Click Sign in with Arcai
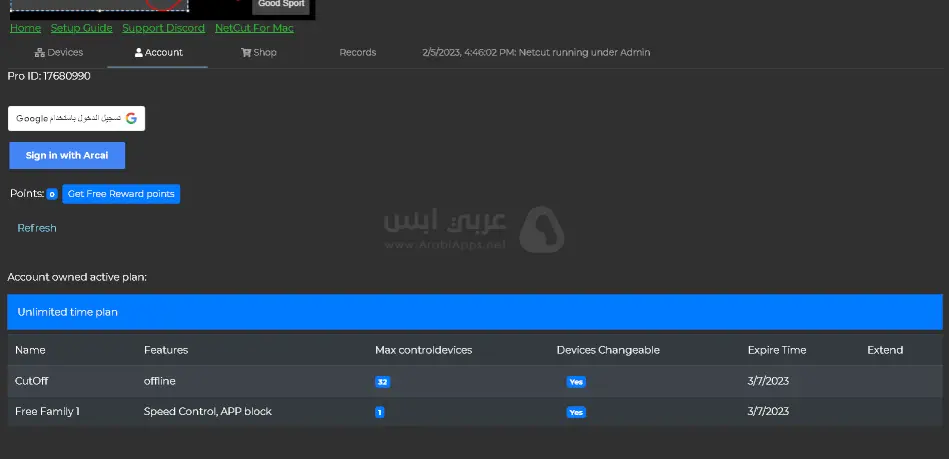The image size is (949, 459). click(67, 156)
